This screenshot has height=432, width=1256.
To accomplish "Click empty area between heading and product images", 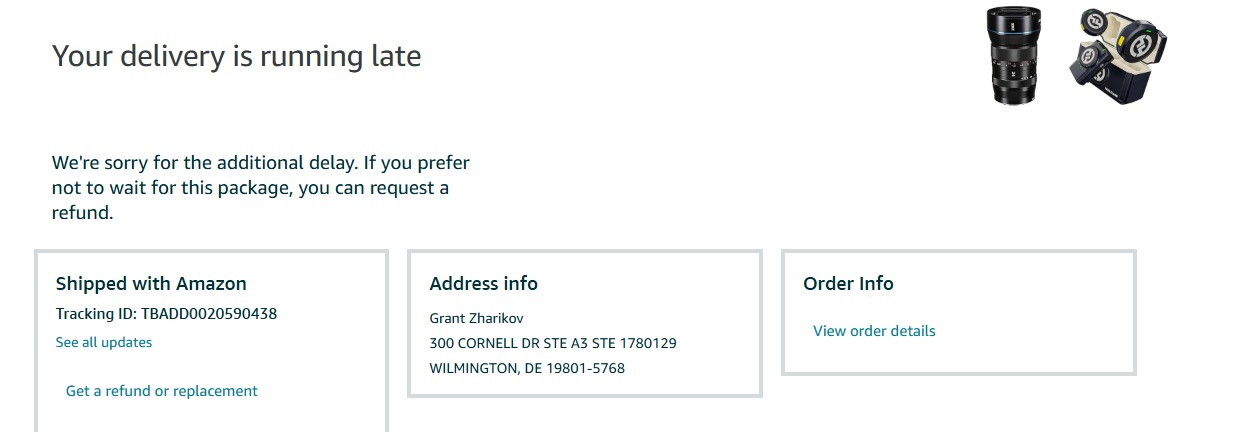I will click(700, 56).
